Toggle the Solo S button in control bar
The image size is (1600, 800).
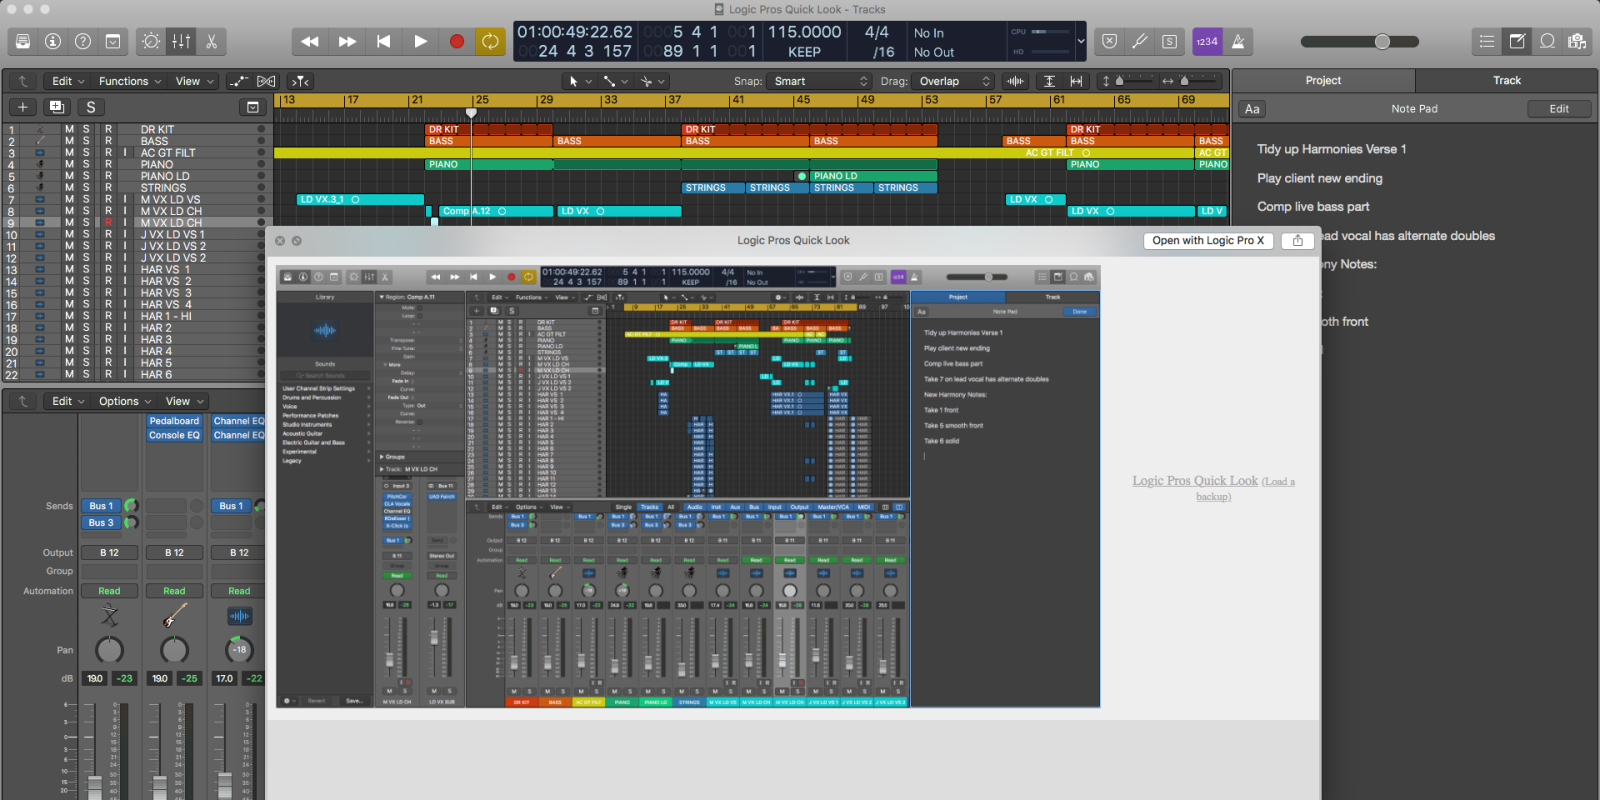(1169, 41)
